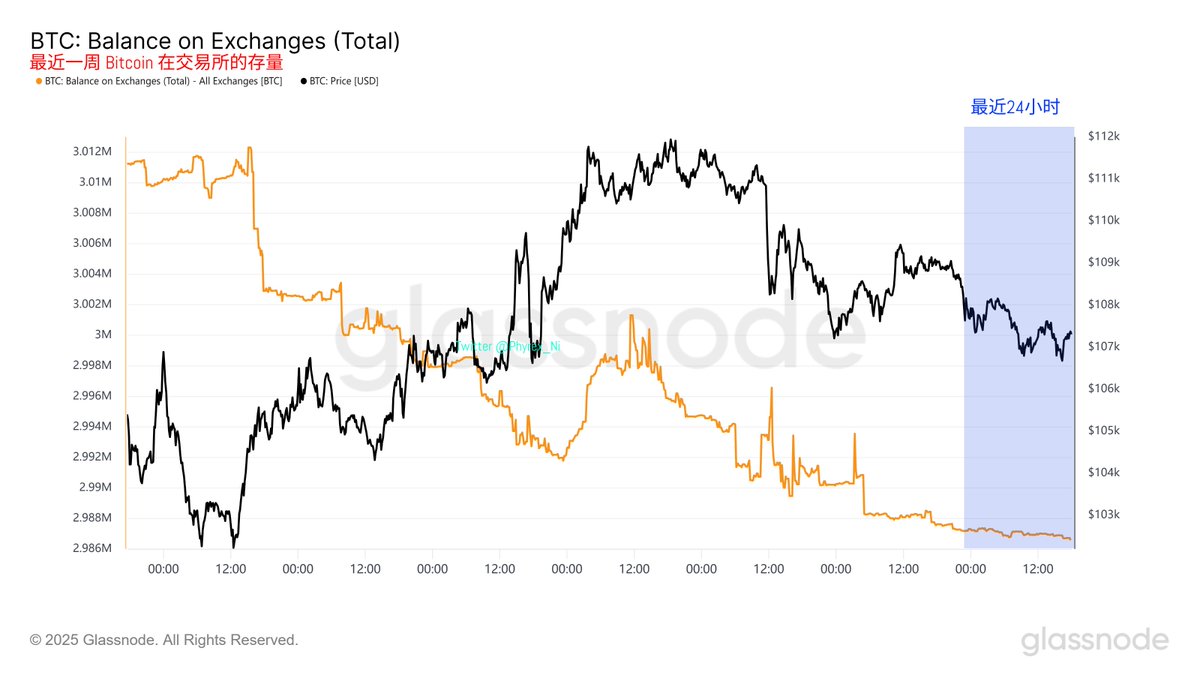Click the orange Balance on Exchanges legend dot
This screenshot has height=675, width=1200.
38,81
